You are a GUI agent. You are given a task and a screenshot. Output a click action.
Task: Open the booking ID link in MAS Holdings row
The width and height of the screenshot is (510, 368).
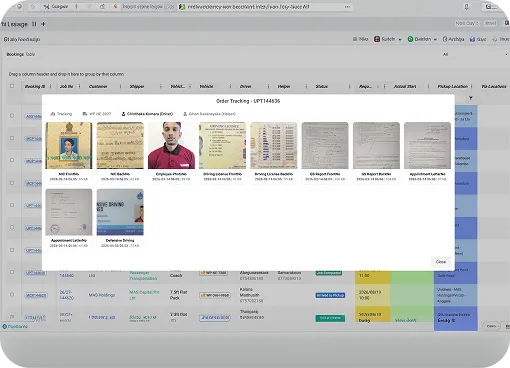(36, 295)
